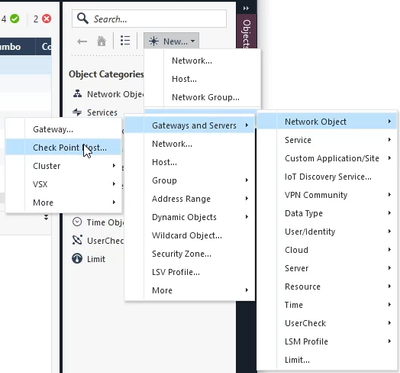Click into the Search... field

point(149,19)
